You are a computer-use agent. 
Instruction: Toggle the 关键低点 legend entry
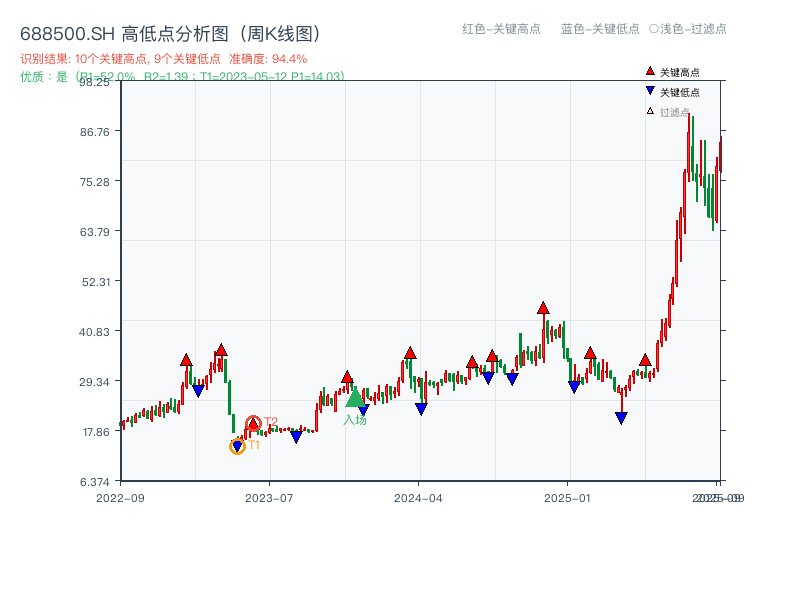coord(673,92)
